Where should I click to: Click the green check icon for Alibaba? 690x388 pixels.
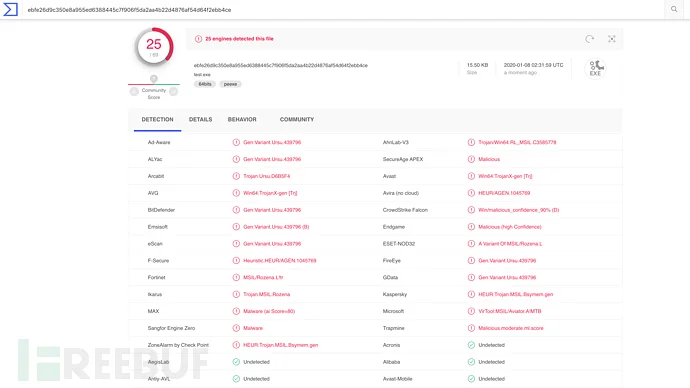point(471,362)
